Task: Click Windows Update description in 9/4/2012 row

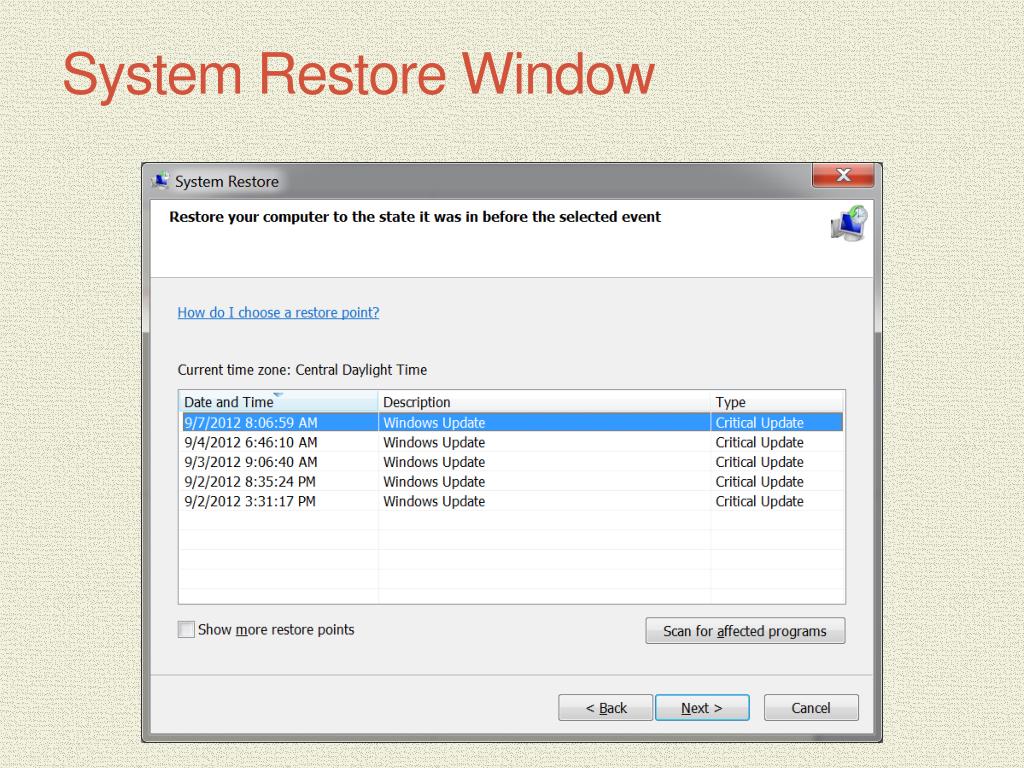Action: tap(434, 442)
